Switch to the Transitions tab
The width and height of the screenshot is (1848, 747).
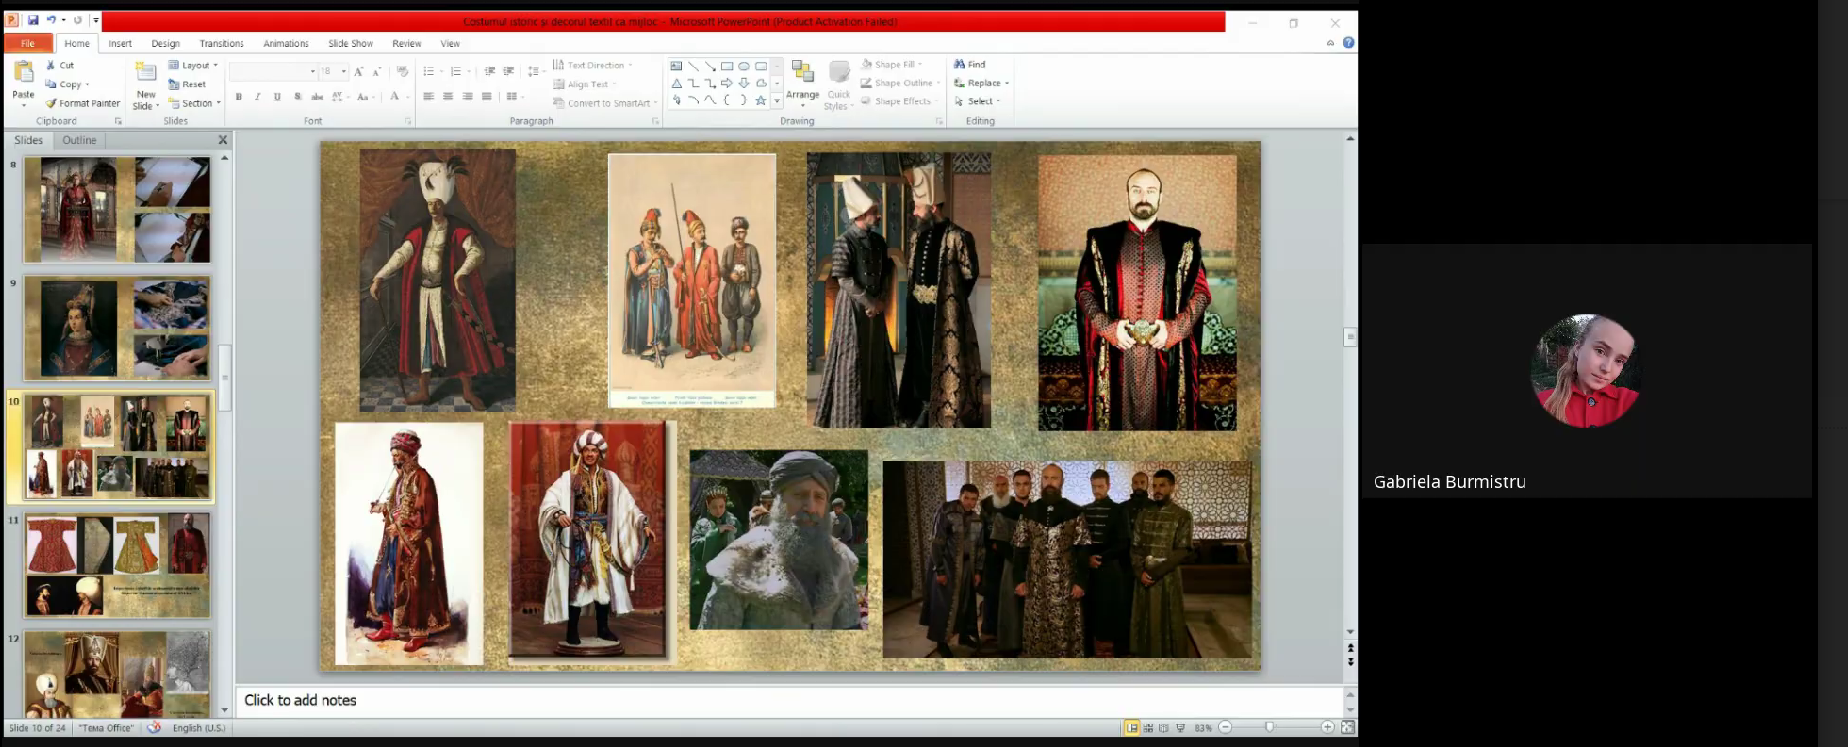pos(221,43)
